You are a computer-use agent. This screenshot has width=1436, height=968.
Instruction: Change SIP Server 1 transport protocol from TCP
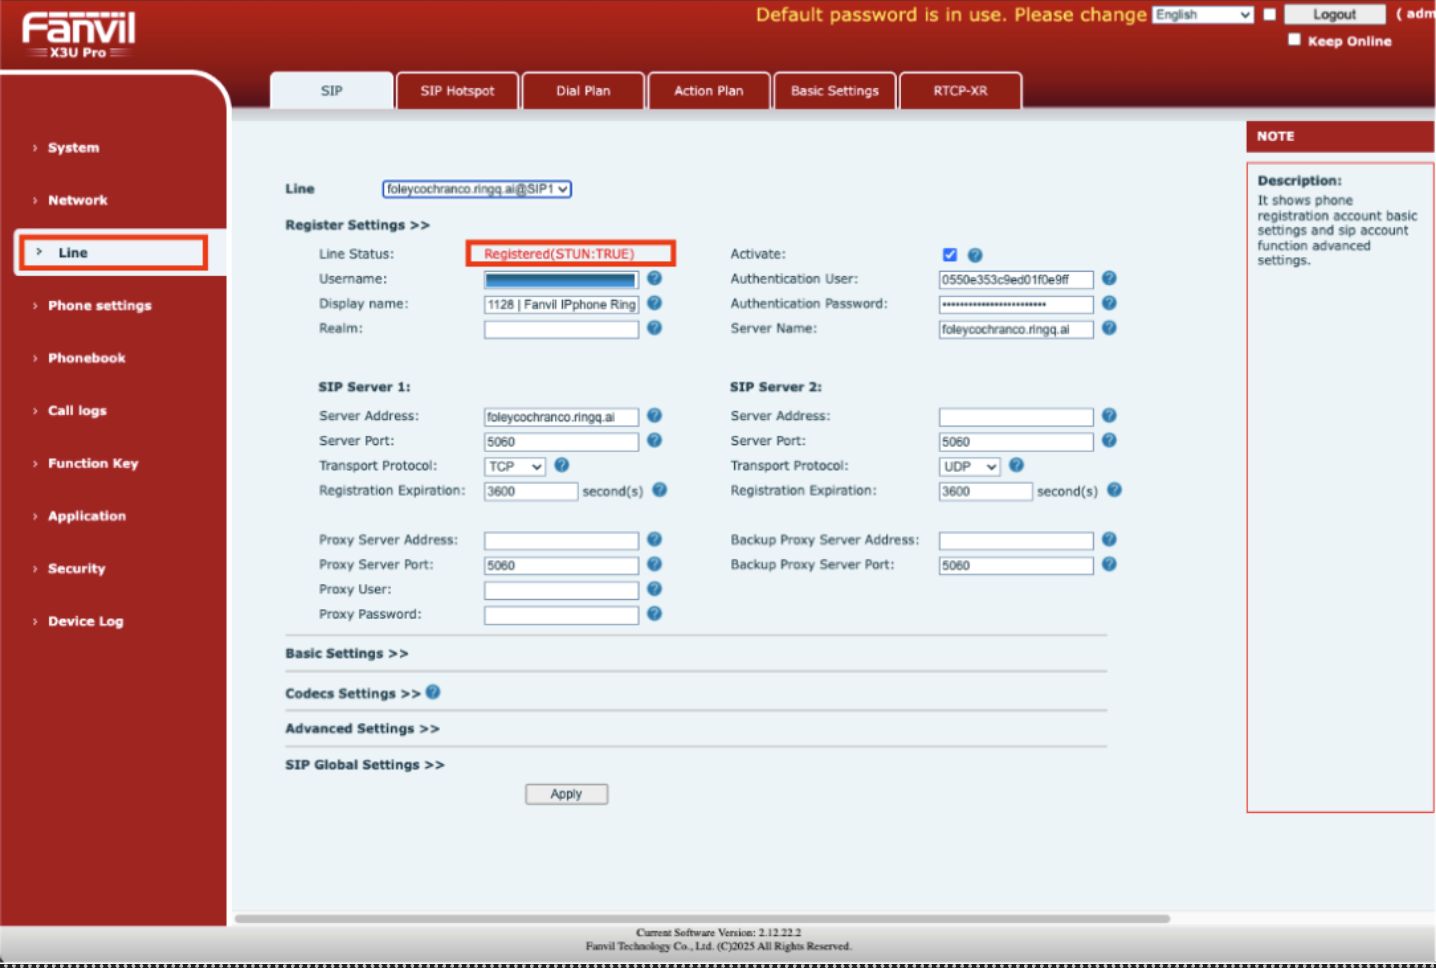pos(514,466)
